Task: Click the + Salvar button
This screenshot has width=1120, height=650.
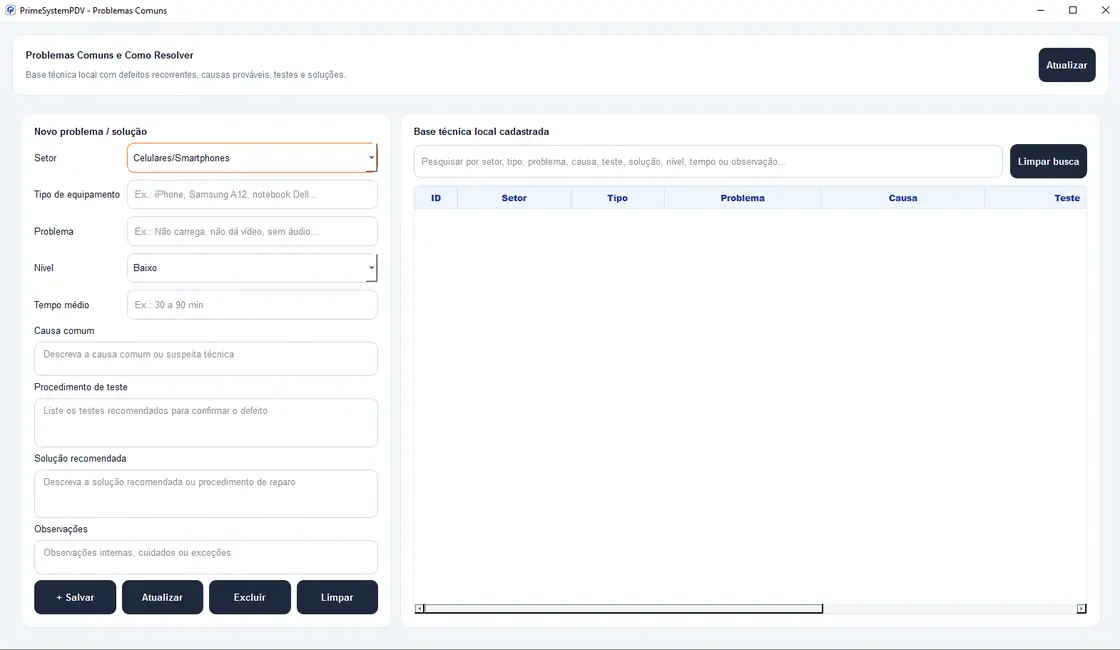Action: tap(75, 597)
